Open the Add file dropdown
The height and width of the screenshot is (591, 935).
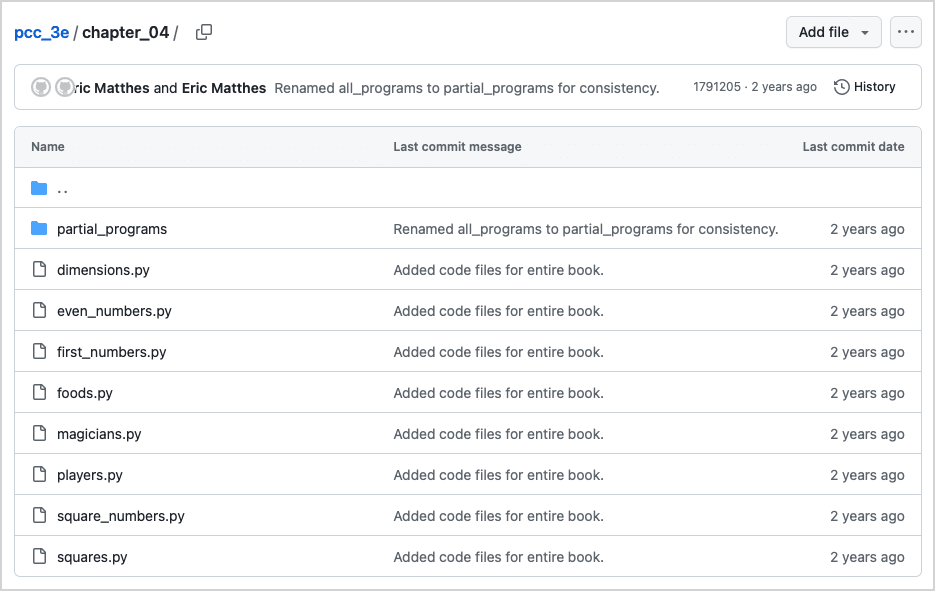coord(833,31)
